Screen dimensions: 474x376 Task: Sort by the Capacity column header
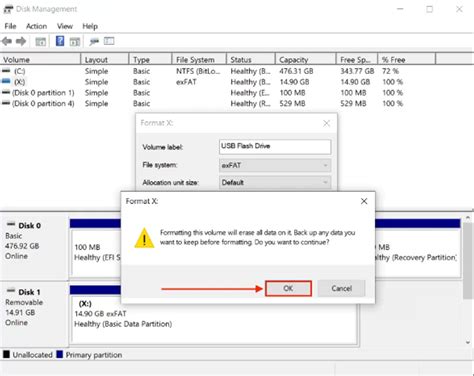click(306, 60)
